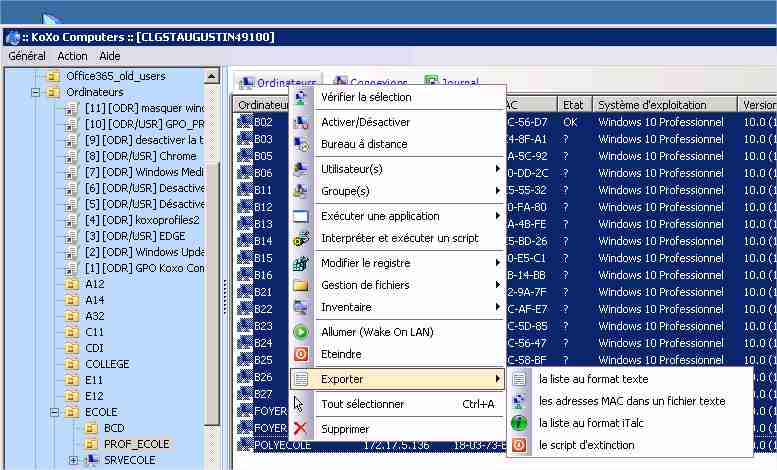
Task: Sort by Système d'exploitation column header
Action: [665, 105]
